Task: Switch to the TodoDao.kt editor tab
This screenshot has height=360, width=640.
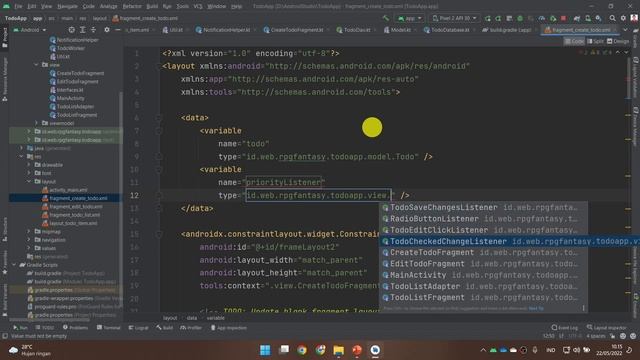Action: point(354,30)
